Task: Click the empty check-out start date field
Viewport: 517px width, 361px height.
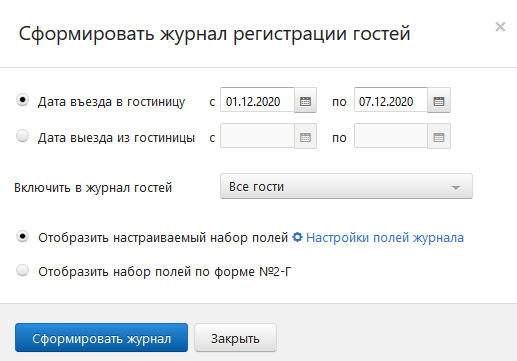Action: [x=257, y=136]
